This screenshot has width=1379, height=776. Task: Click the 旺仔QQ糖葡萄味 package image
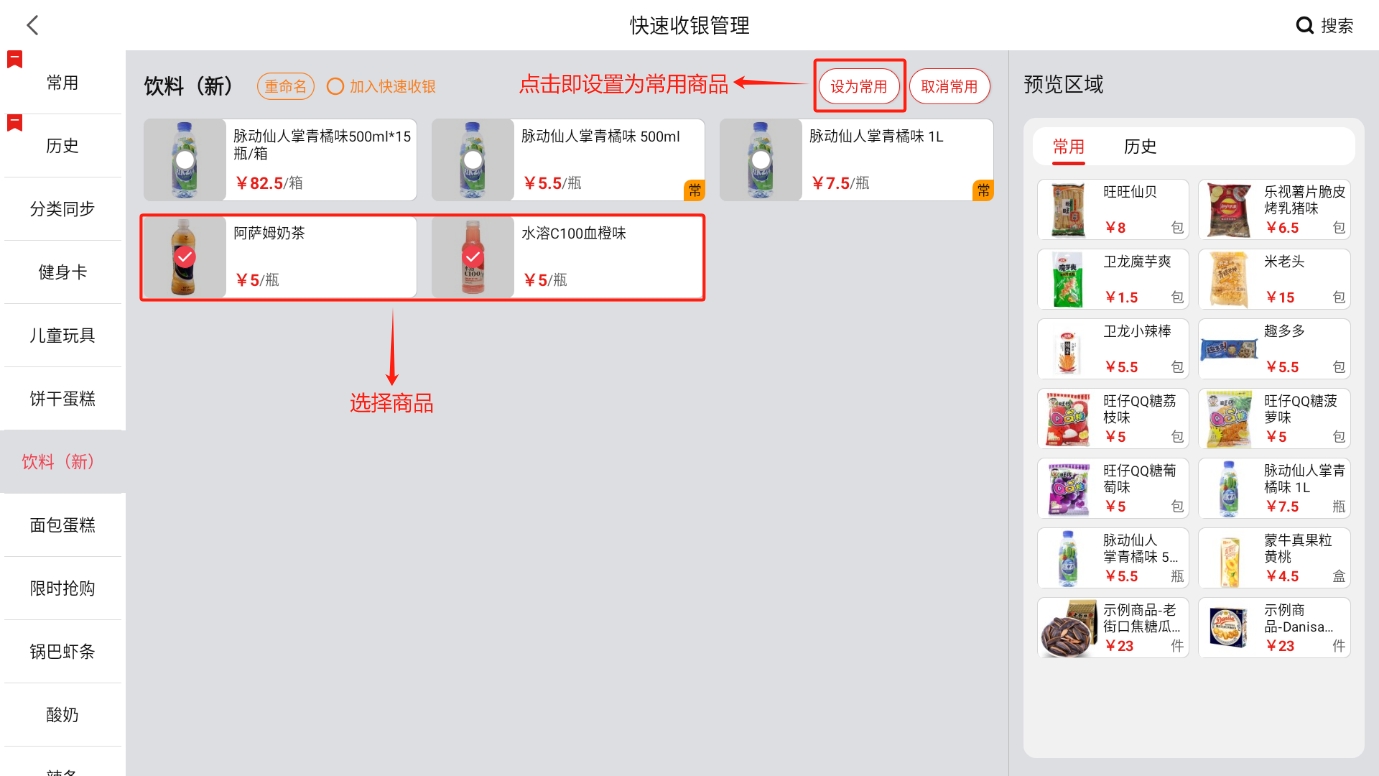click(x=1067, y=488)
